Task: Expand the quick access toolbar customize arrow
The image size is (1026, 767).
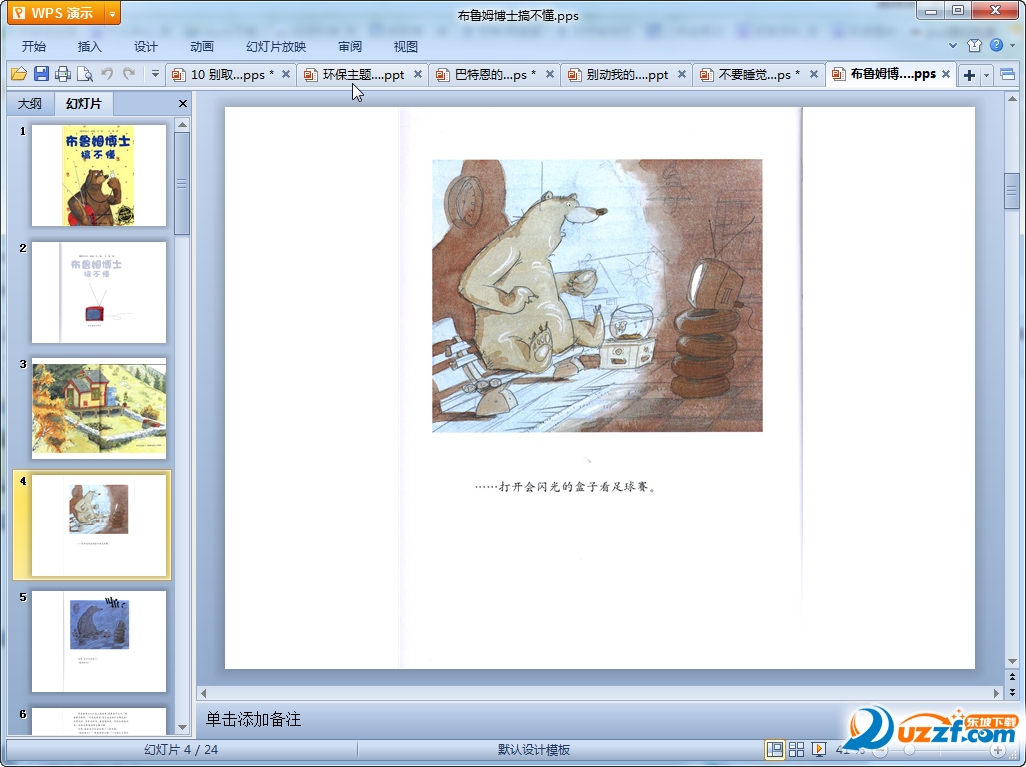Action: pyautogui.click(x=155, y=74)
